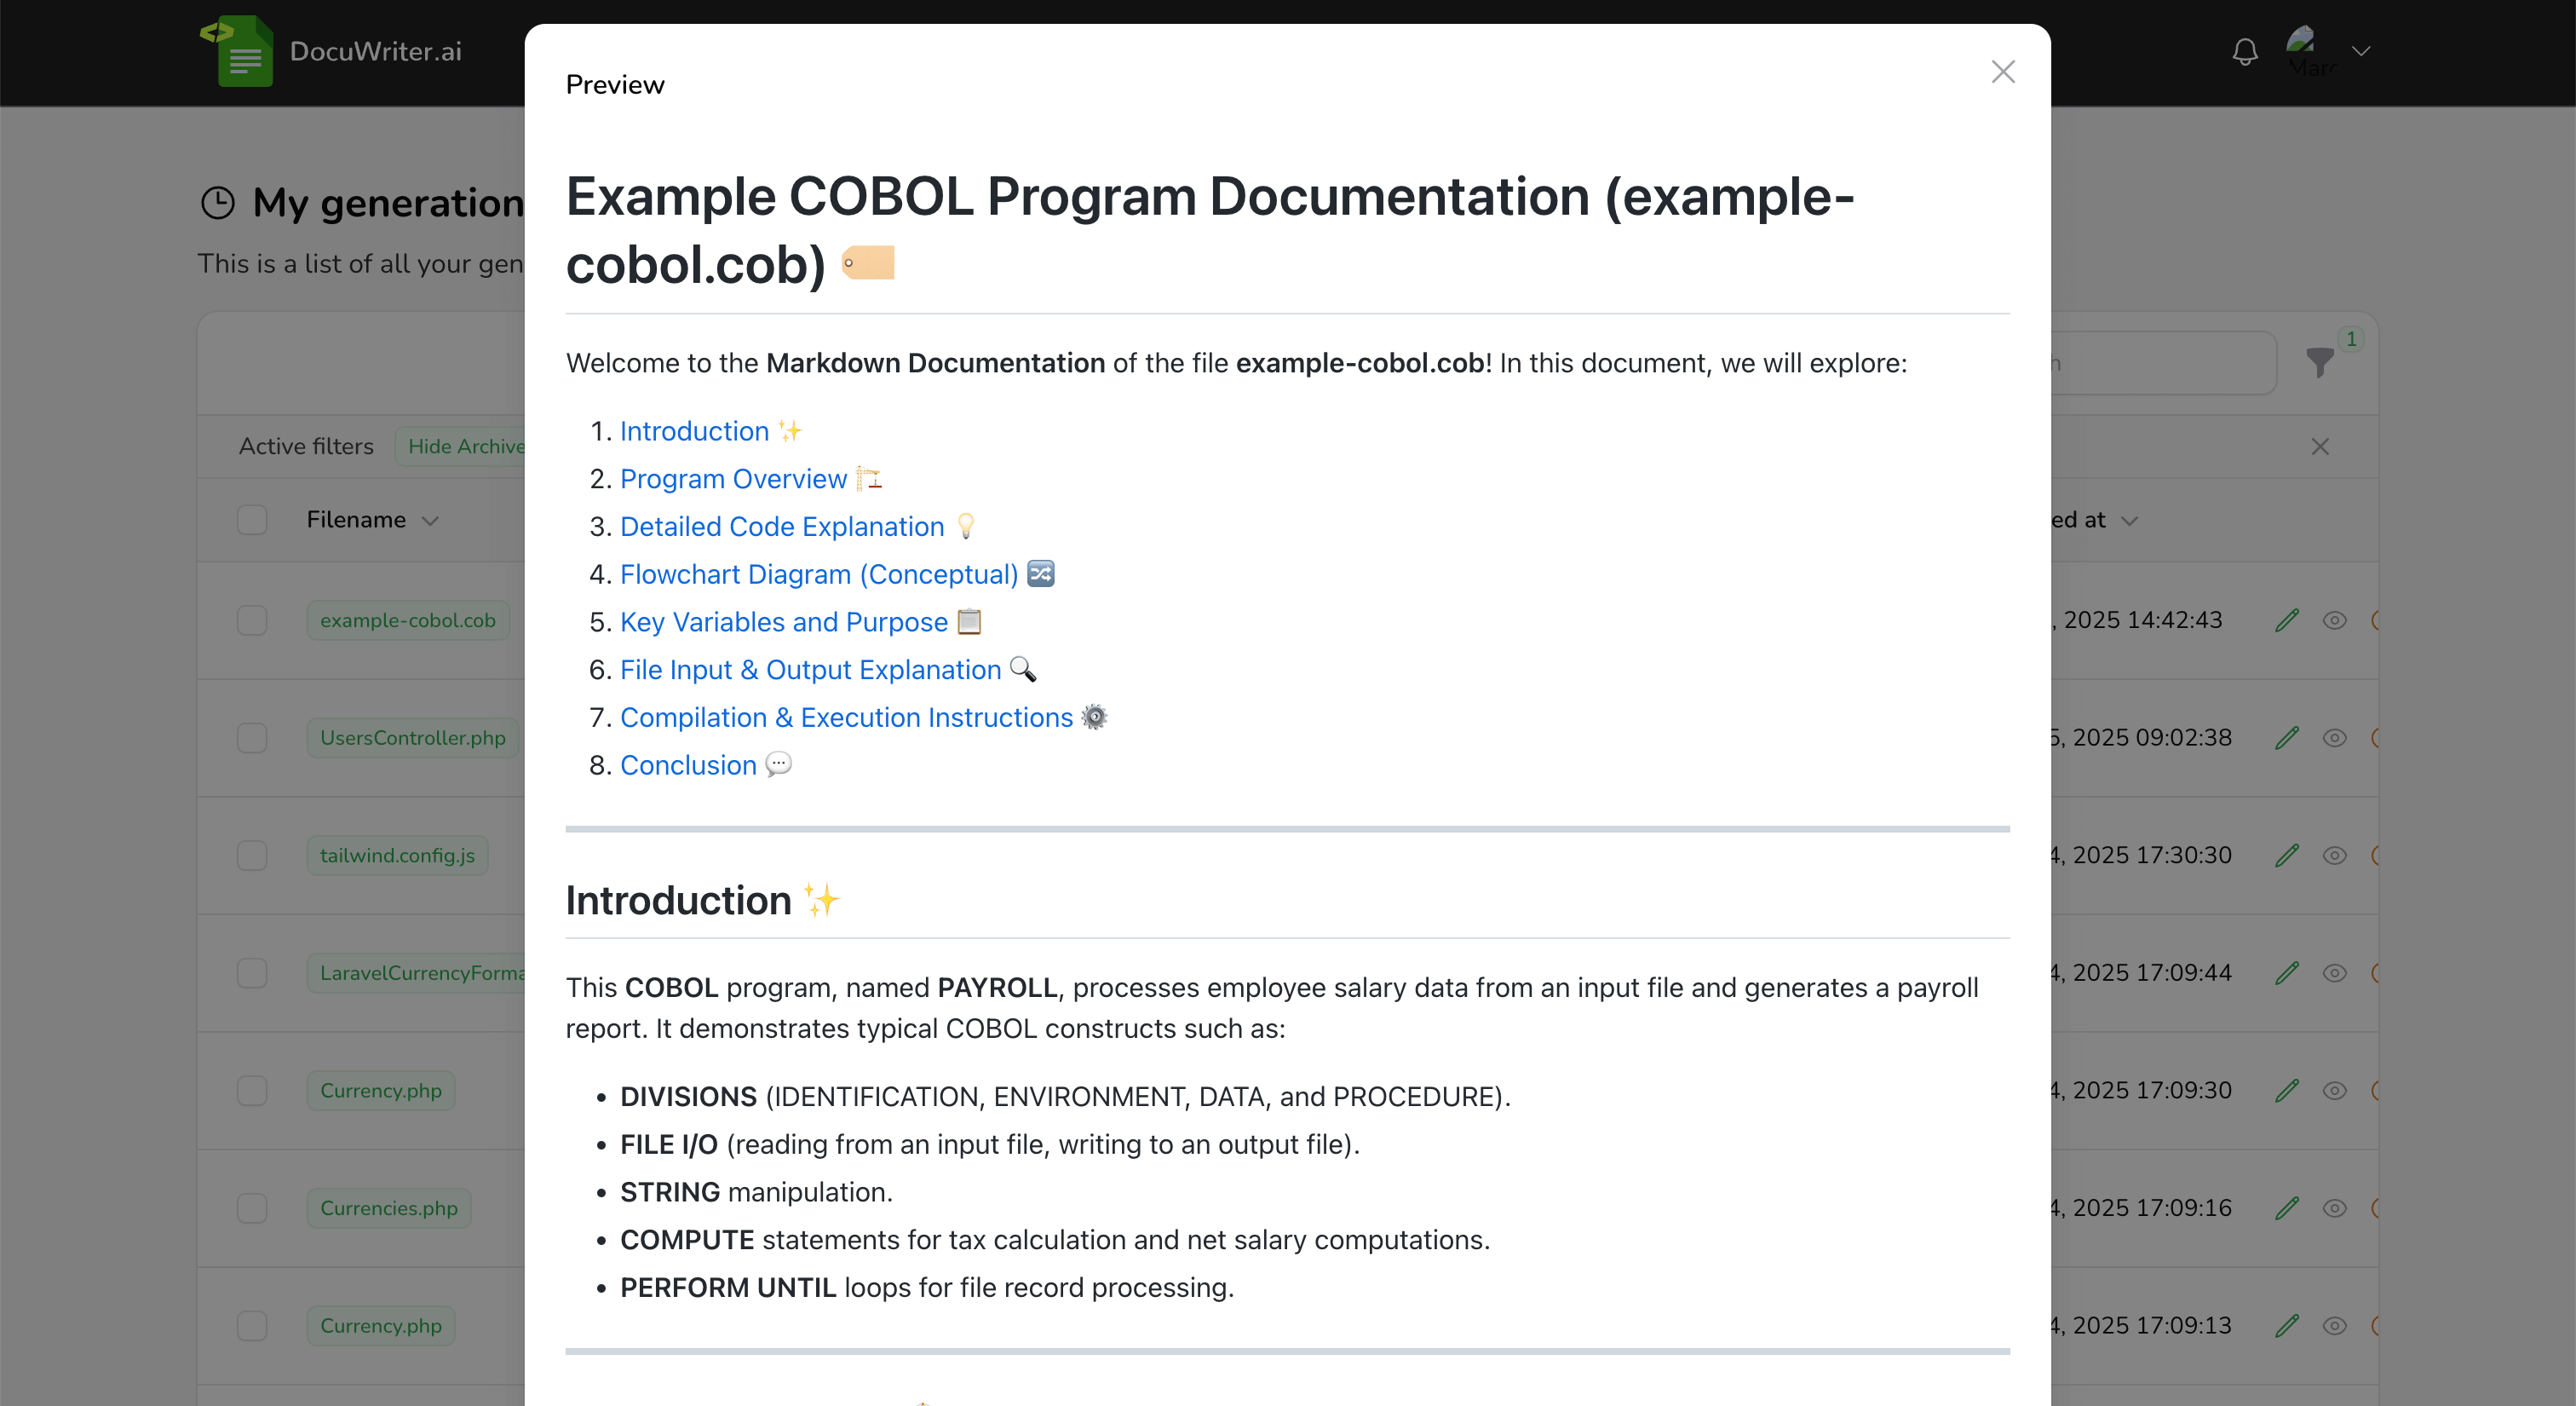Select the Active filters tab label
Screen dimensions: 2576x1406
(308, 445)
